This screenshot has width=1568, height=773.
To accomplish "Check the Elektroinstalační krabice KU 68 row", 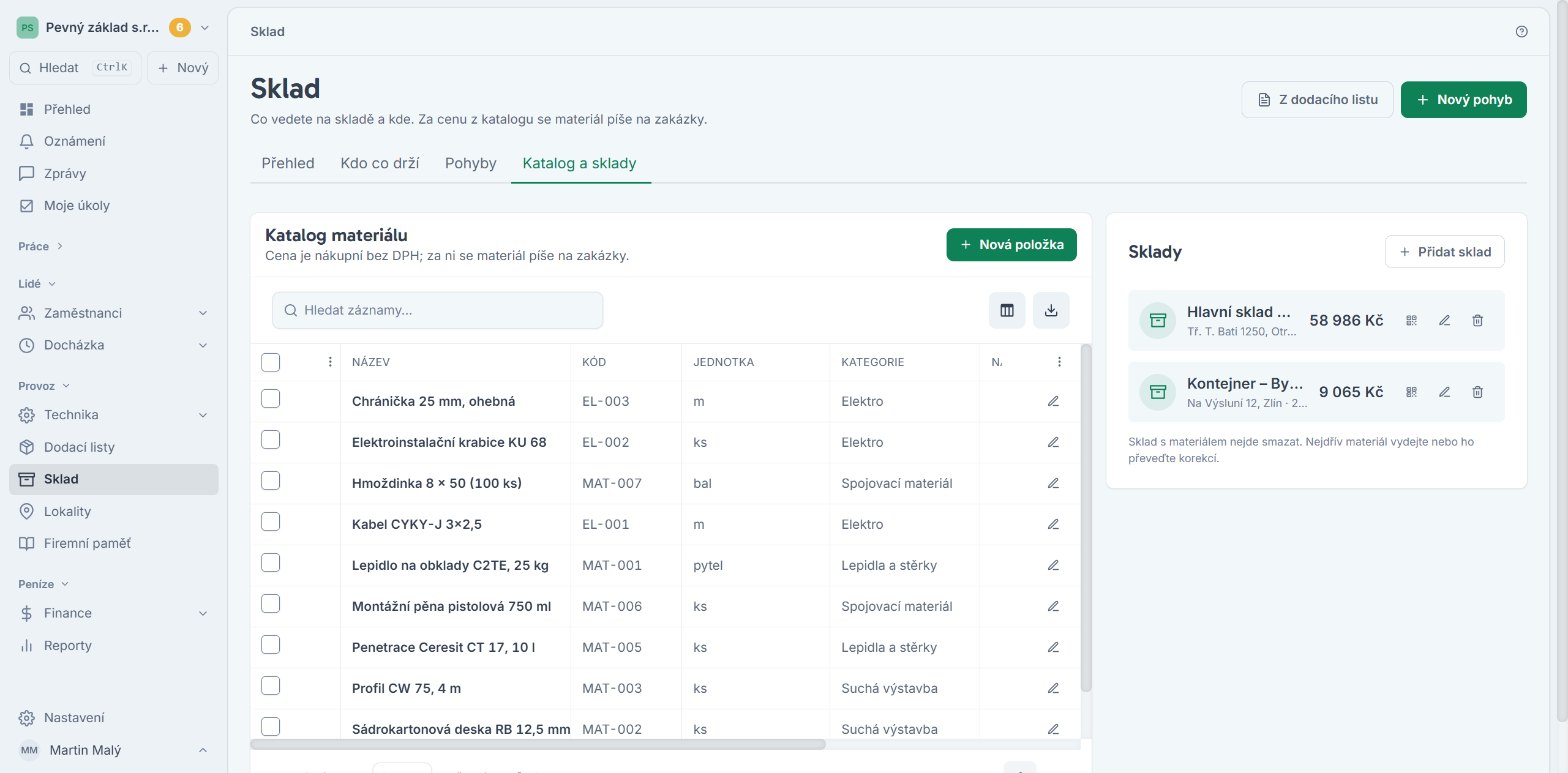I will (270, 440).
